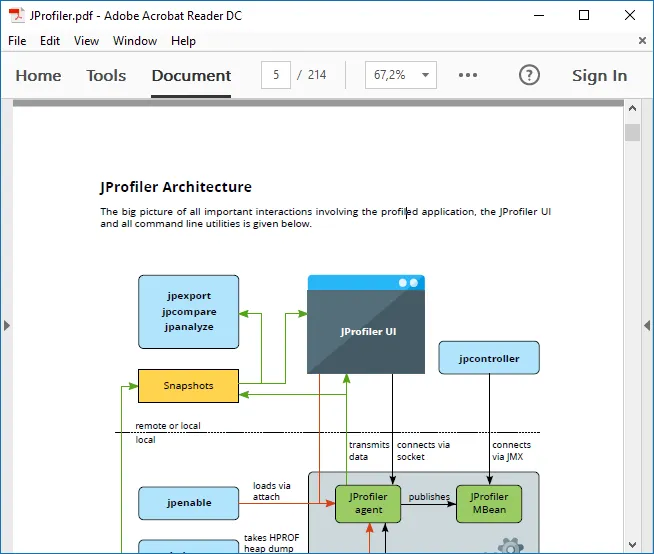This screenshot has height=554, width=654.
Task: Open the Edit menu
Action: tap(50, 41)
